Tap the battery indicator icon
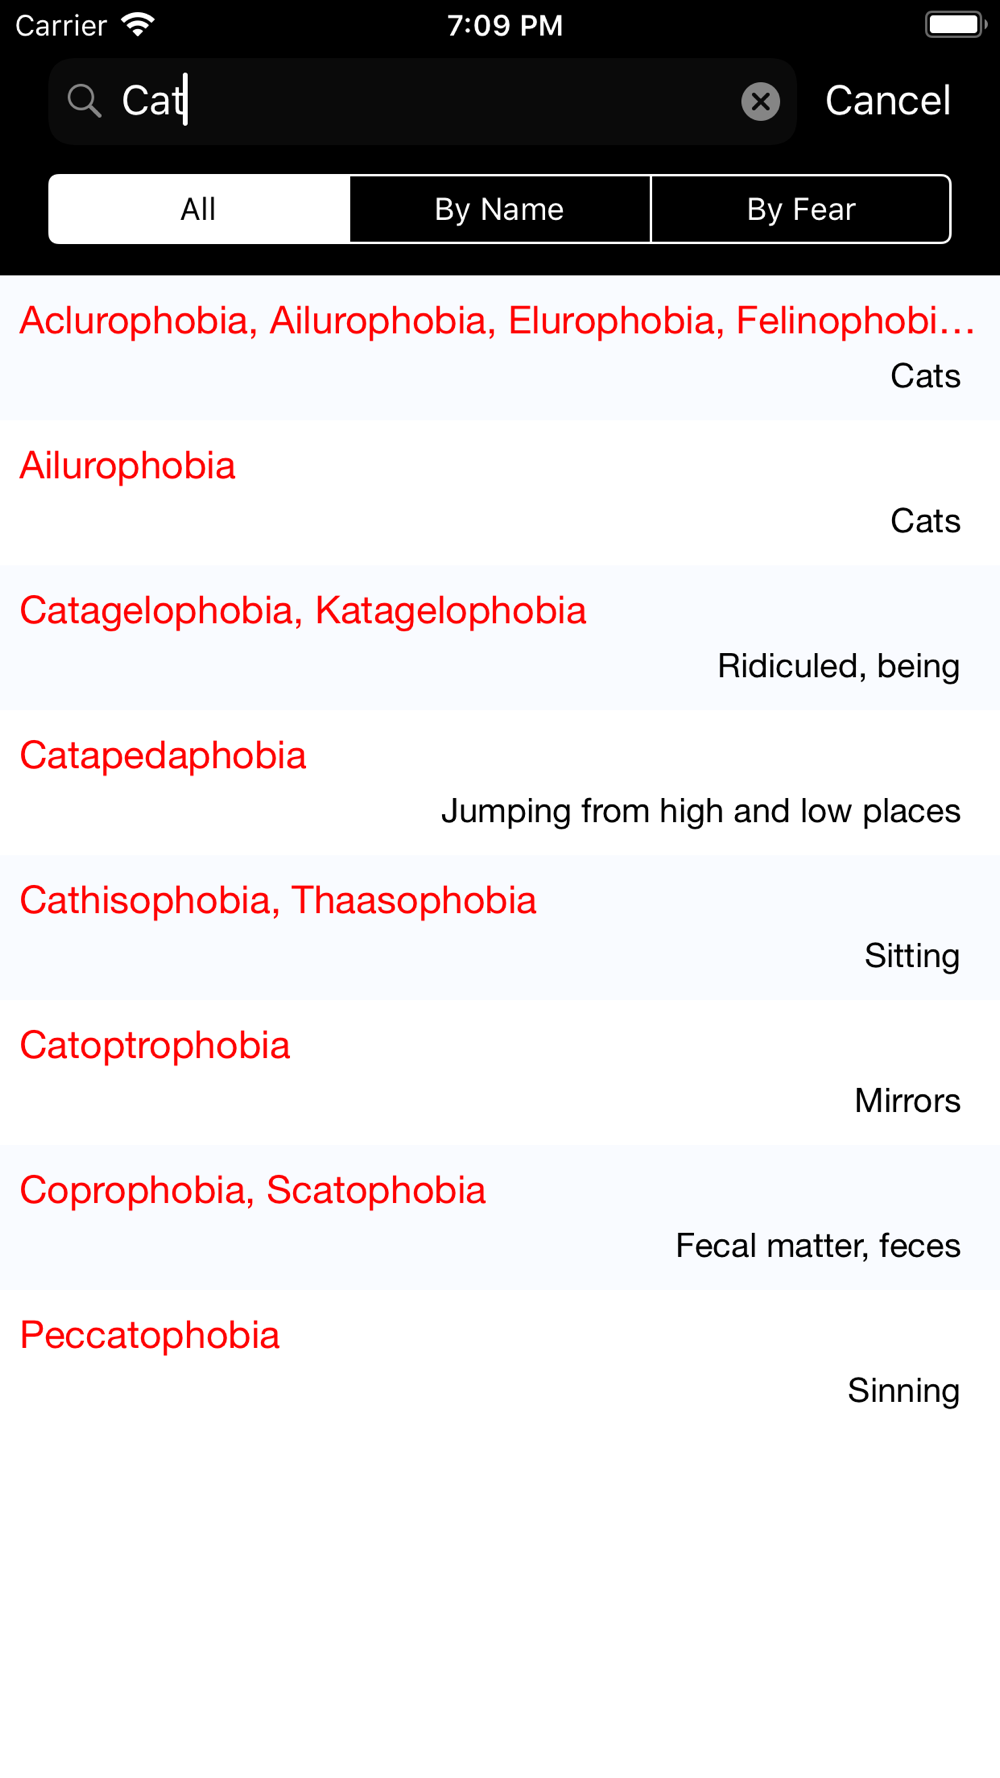The width and height of the screenshot is (1000, 1778). (955, 24)
